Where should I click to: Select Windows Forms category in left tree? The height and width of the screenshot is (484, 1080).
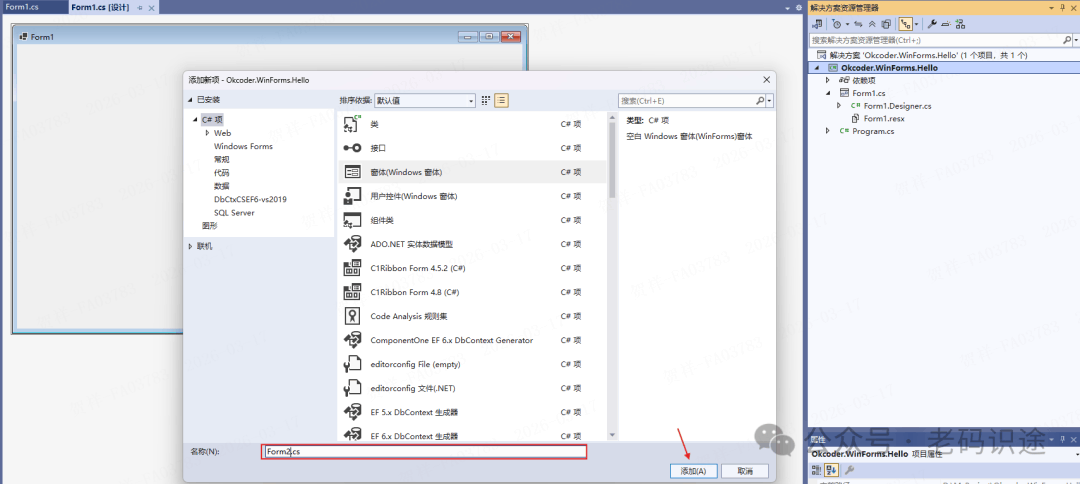[243, 146]
